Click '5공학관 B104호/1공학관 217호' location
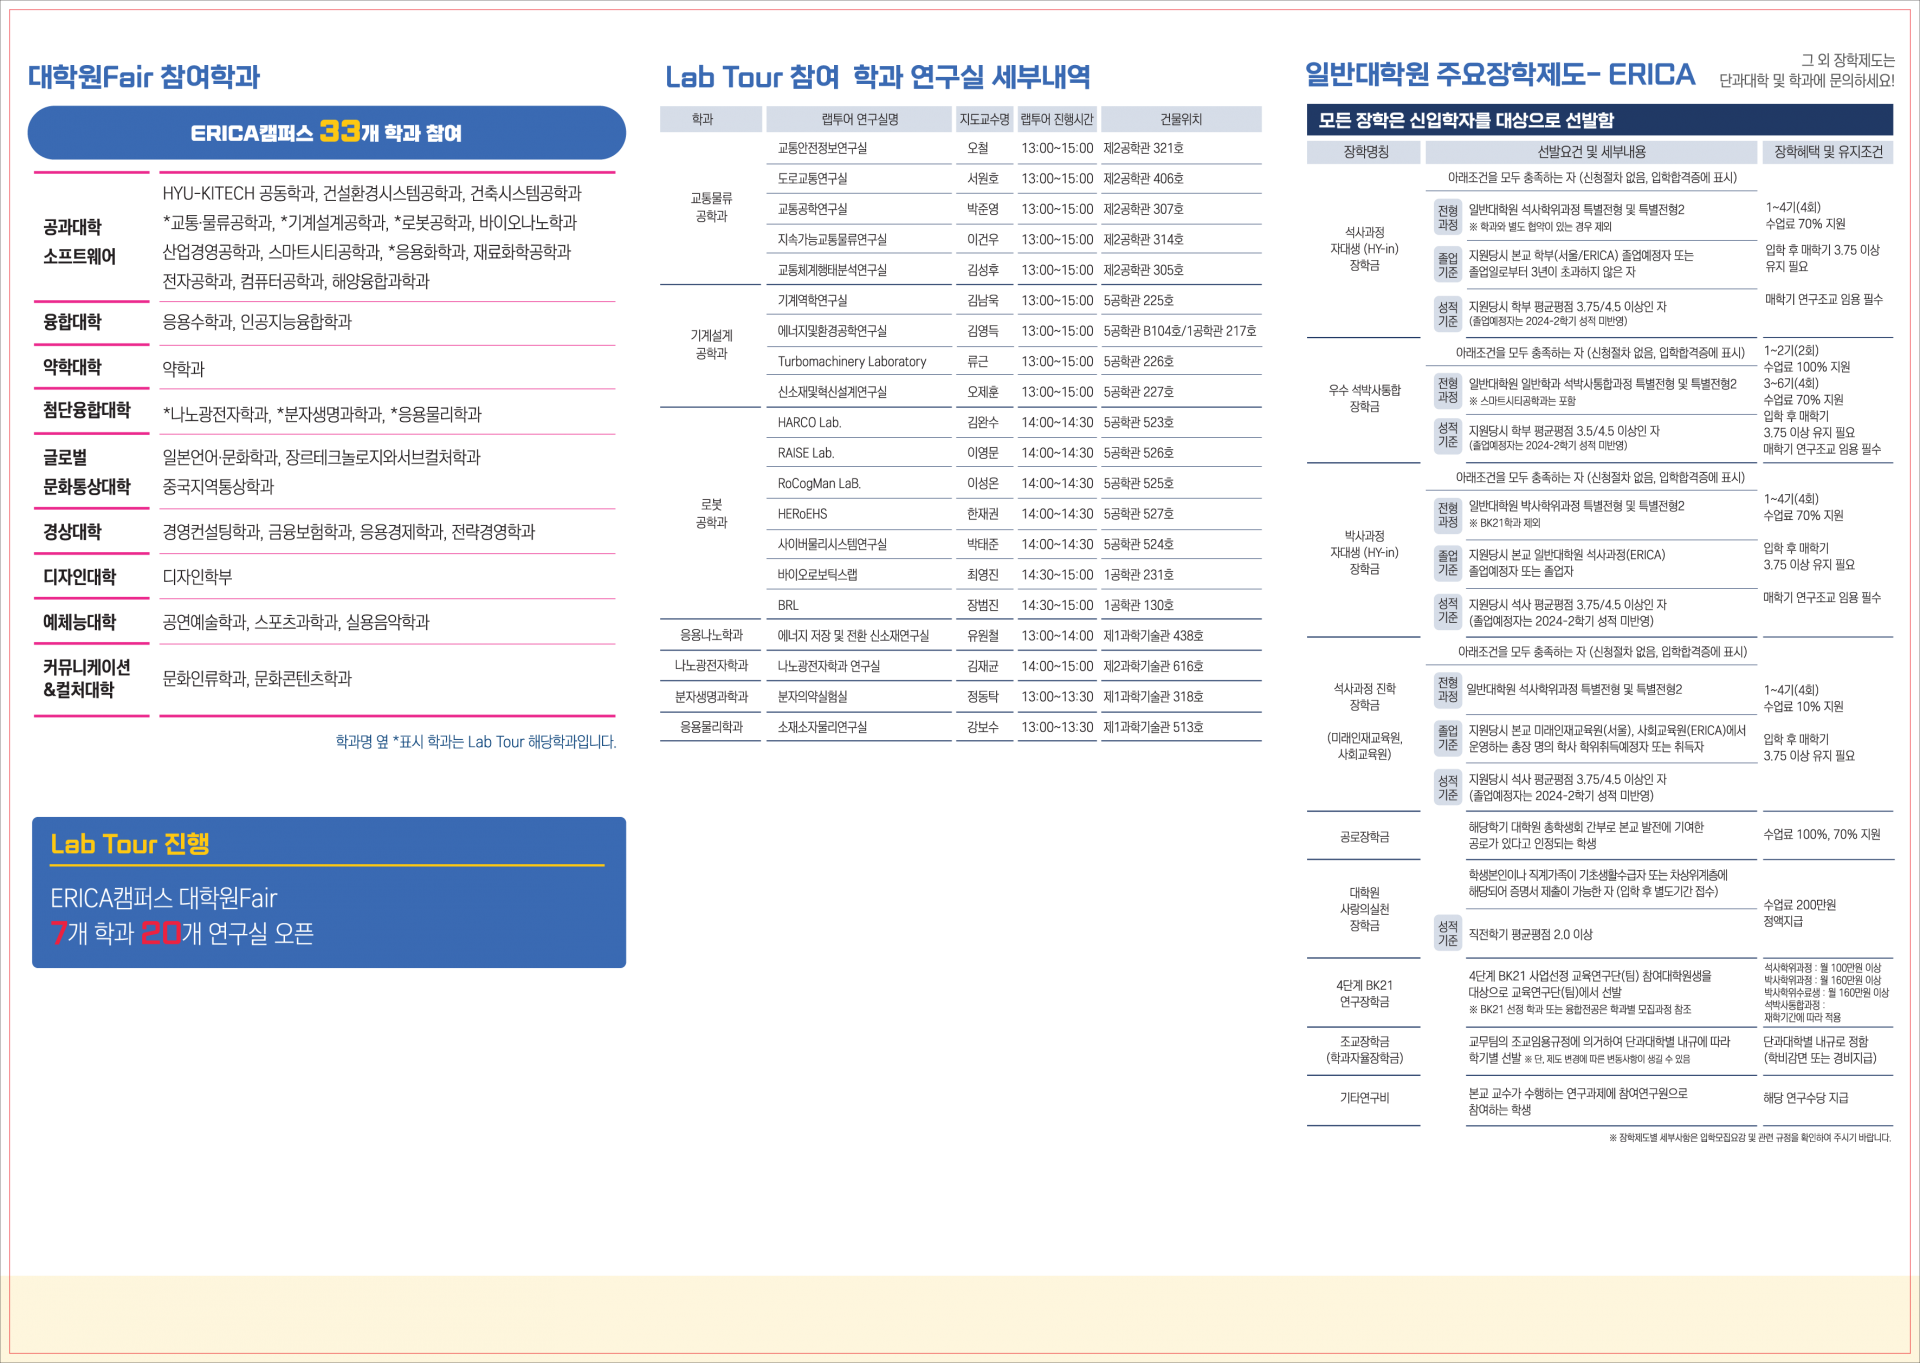 point(1179,331)
